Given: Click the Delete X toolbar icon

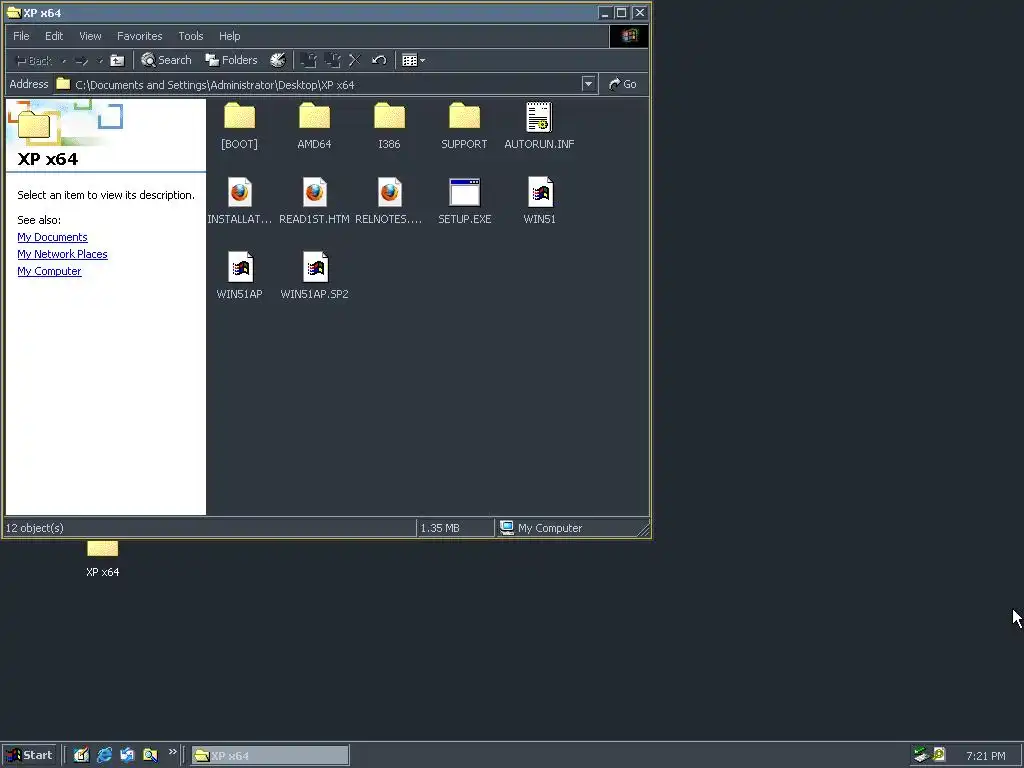Looking at the screenshot, I should click(355, 61).
